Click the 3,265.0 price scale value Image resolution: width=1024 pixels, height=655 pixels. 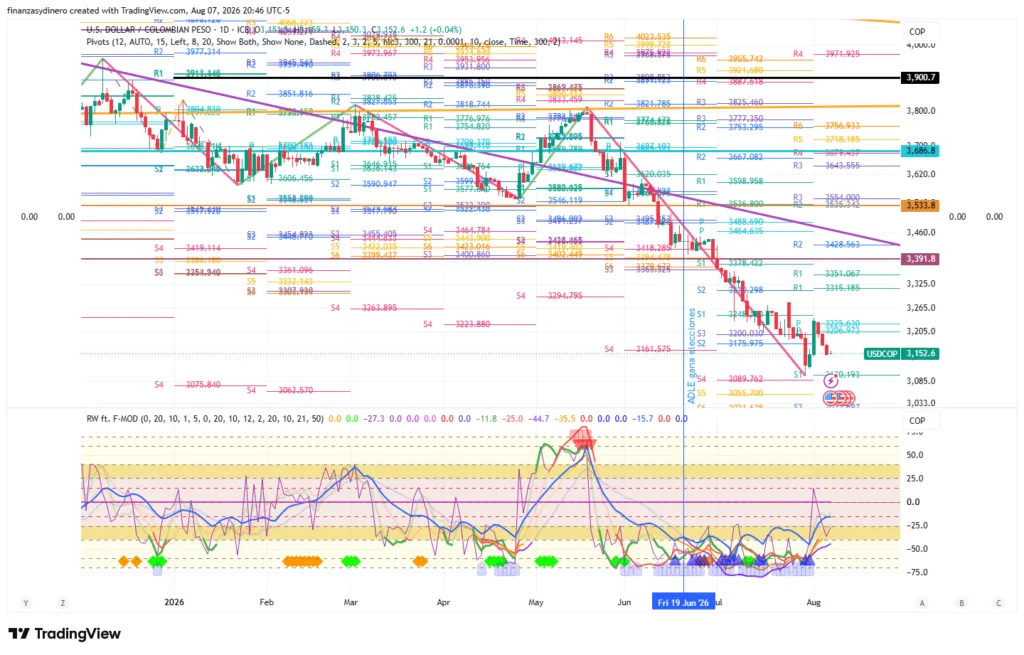click(x=921, y=308)
